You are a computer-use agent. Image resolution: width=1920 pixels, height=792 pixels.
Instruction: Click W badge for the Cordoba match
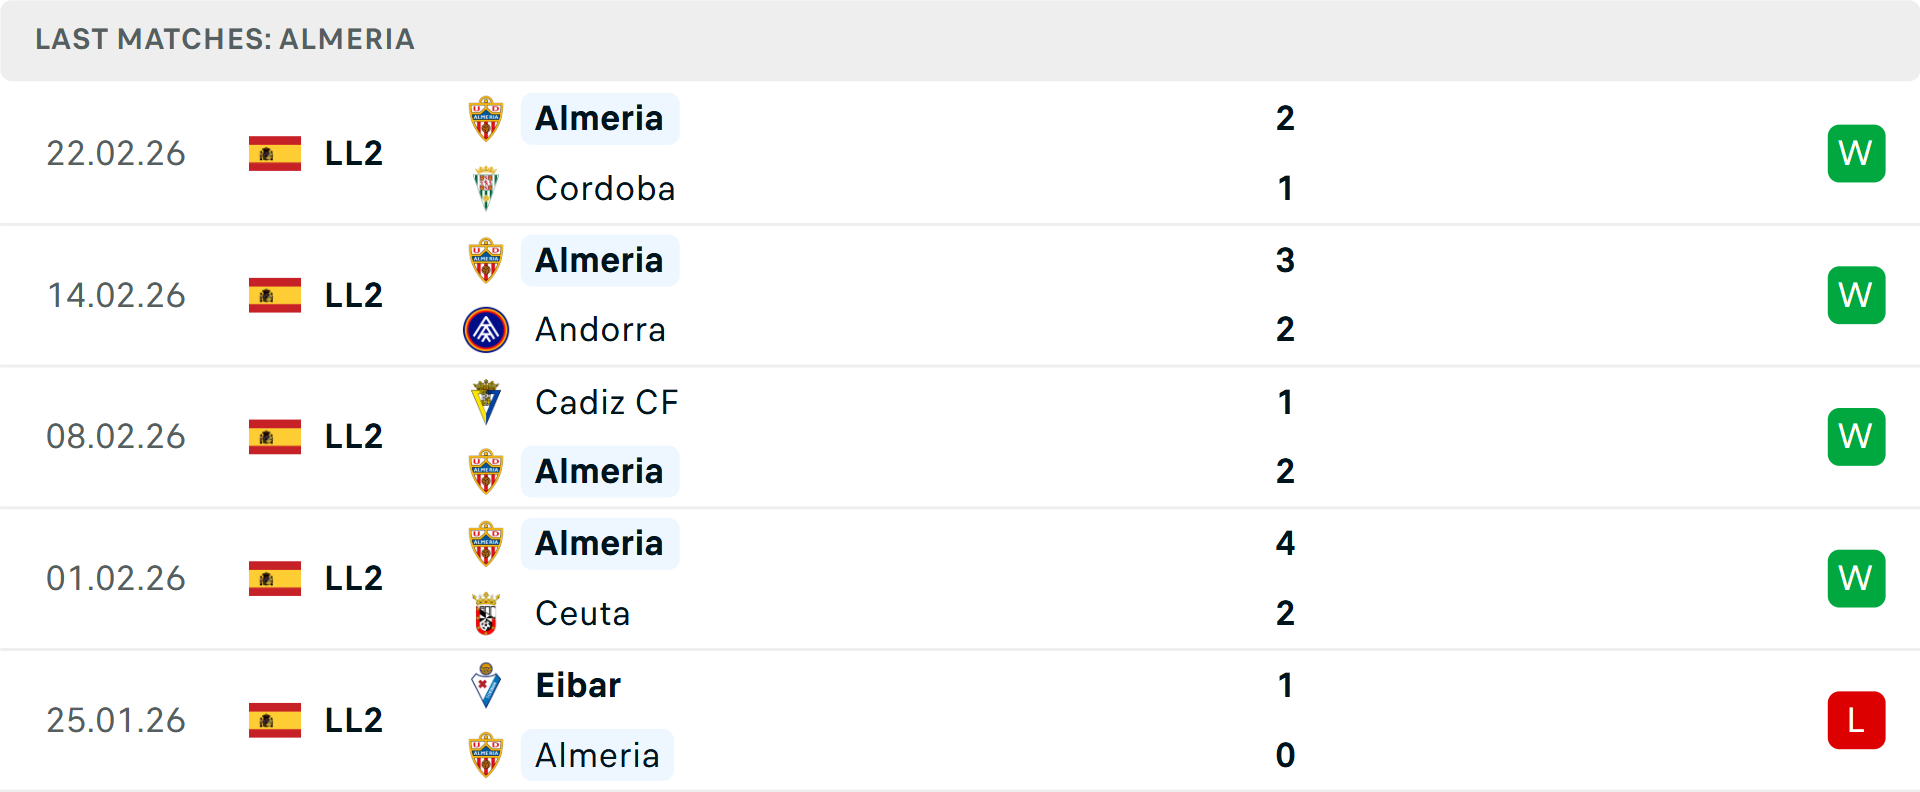1855,154
